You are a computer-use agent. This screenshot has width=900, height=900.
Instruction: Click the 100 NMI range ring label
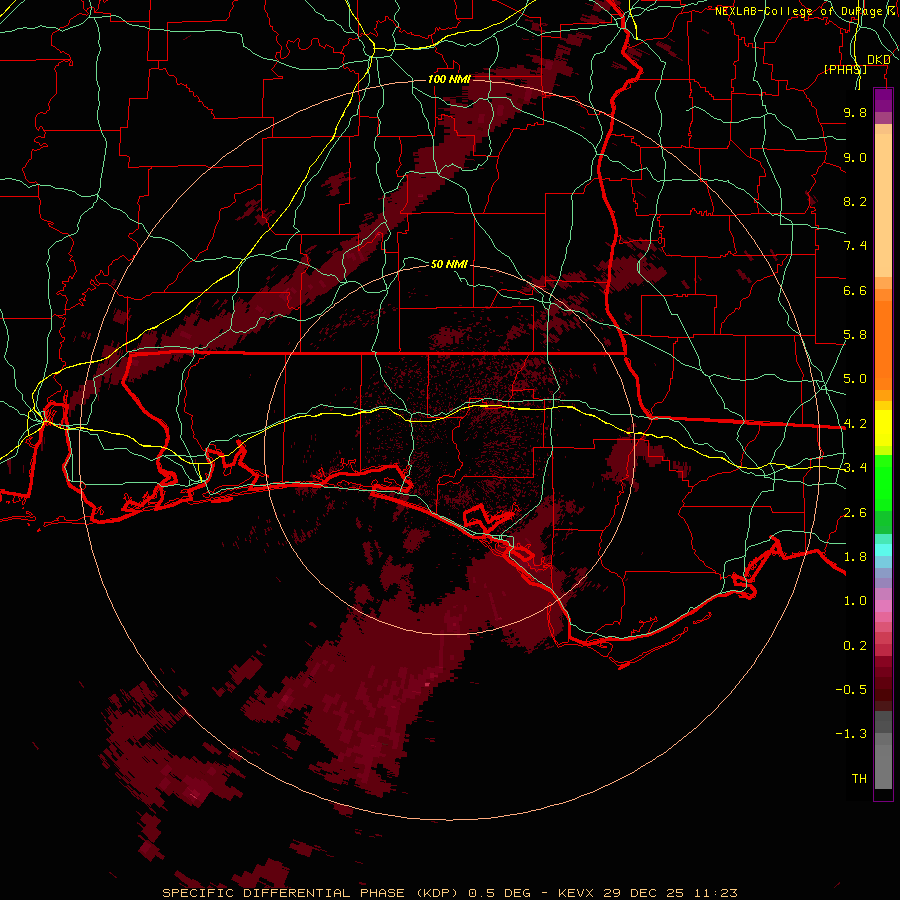[x=449, y=79]
